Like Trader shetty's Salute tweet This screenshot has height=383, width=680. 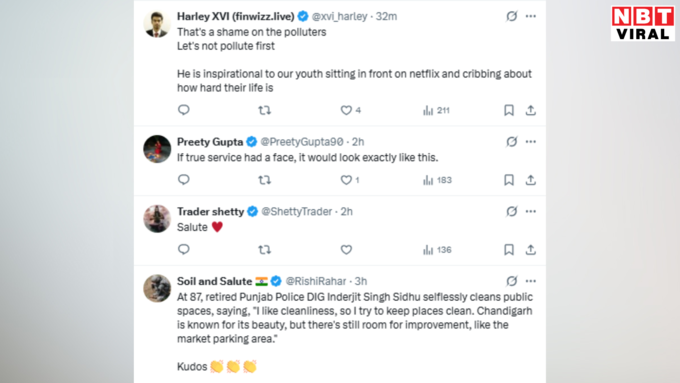(x=346, y=250)
